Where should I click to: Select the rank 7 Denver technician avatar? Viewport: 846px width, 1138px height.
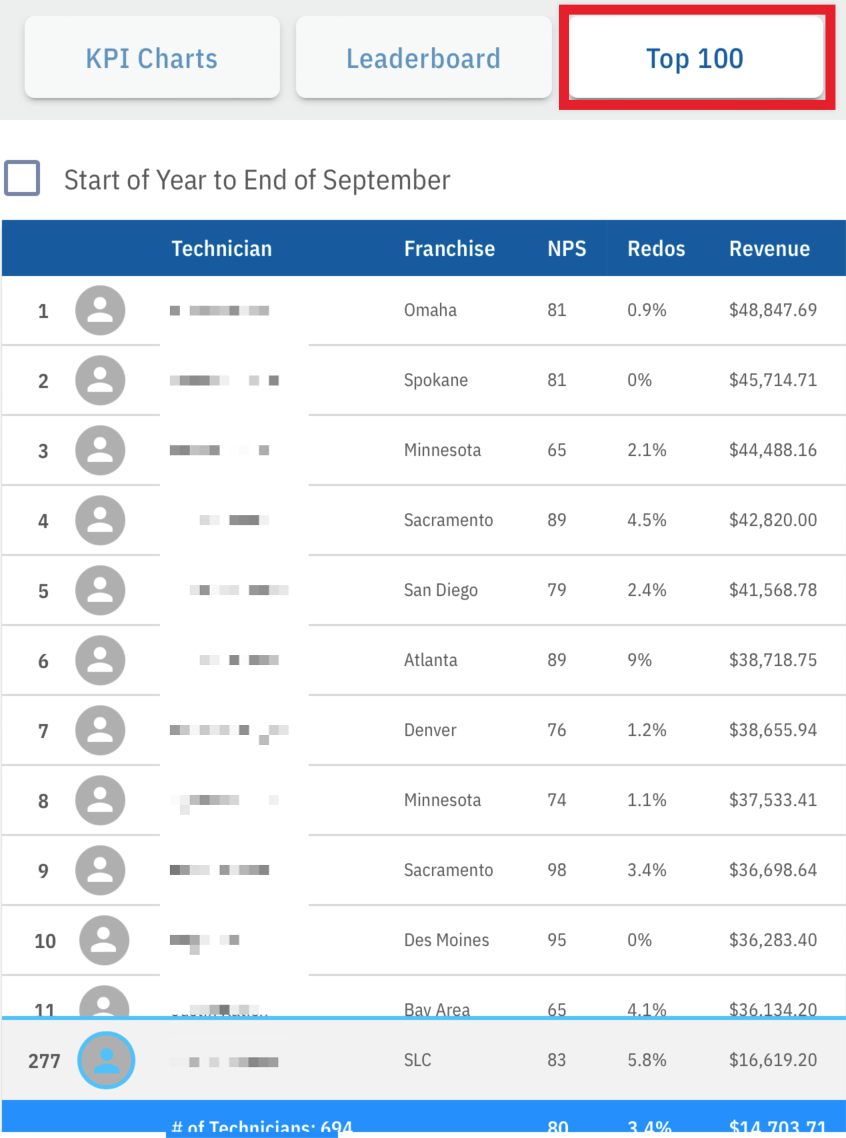tap(100, 730)
